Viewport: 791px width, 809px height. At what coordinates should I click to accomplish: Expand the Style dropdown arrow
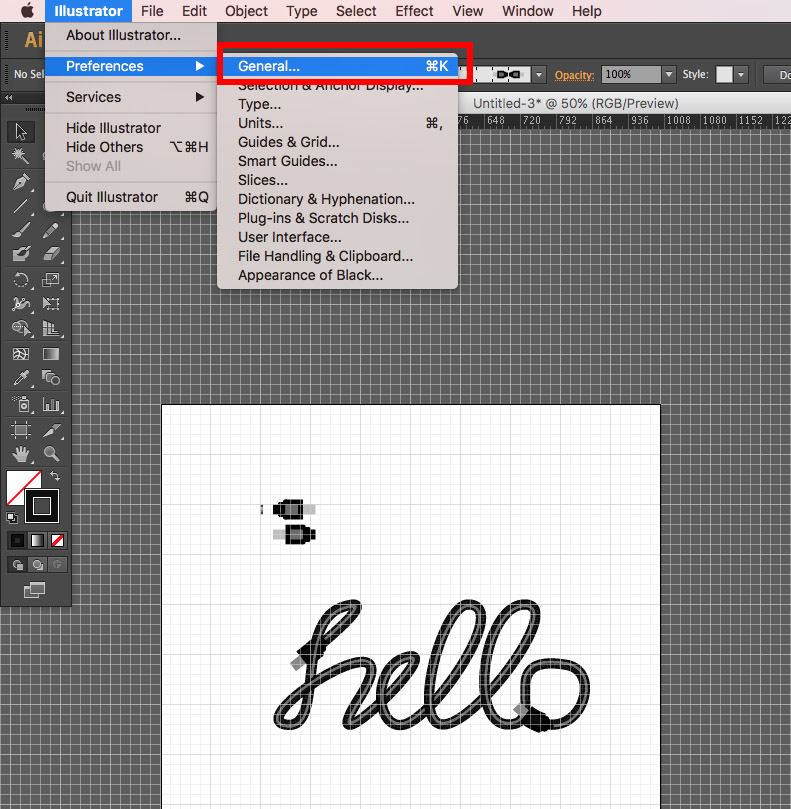click(740, 75)
